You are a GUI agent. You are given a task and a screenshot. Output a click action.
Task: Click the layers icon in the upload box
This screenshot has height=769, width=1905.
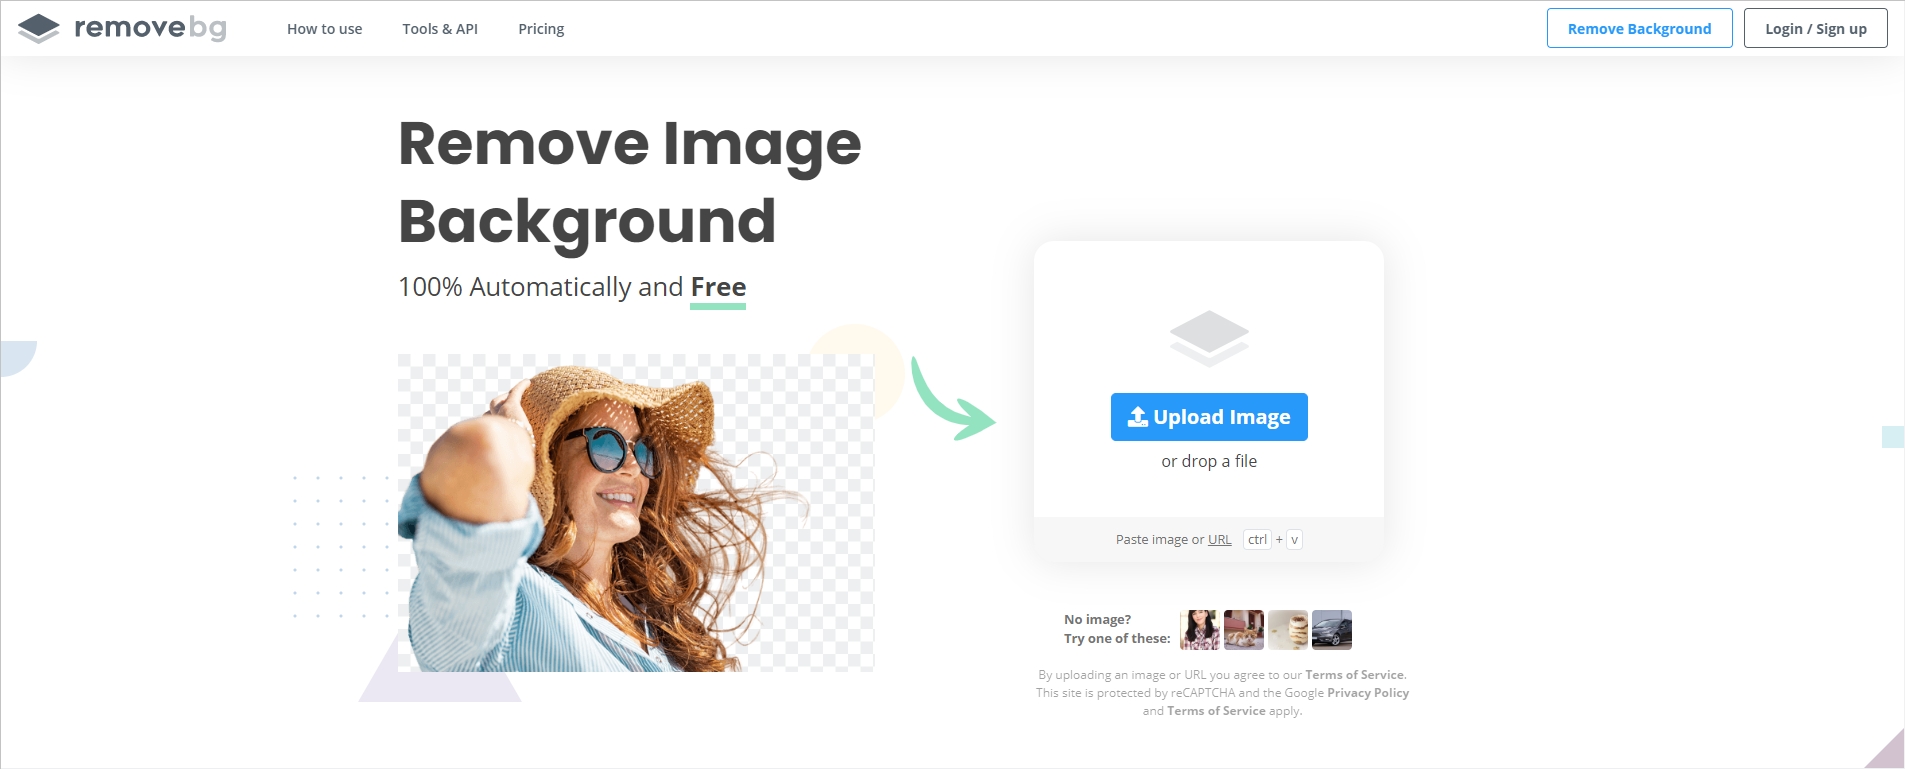1209,337
